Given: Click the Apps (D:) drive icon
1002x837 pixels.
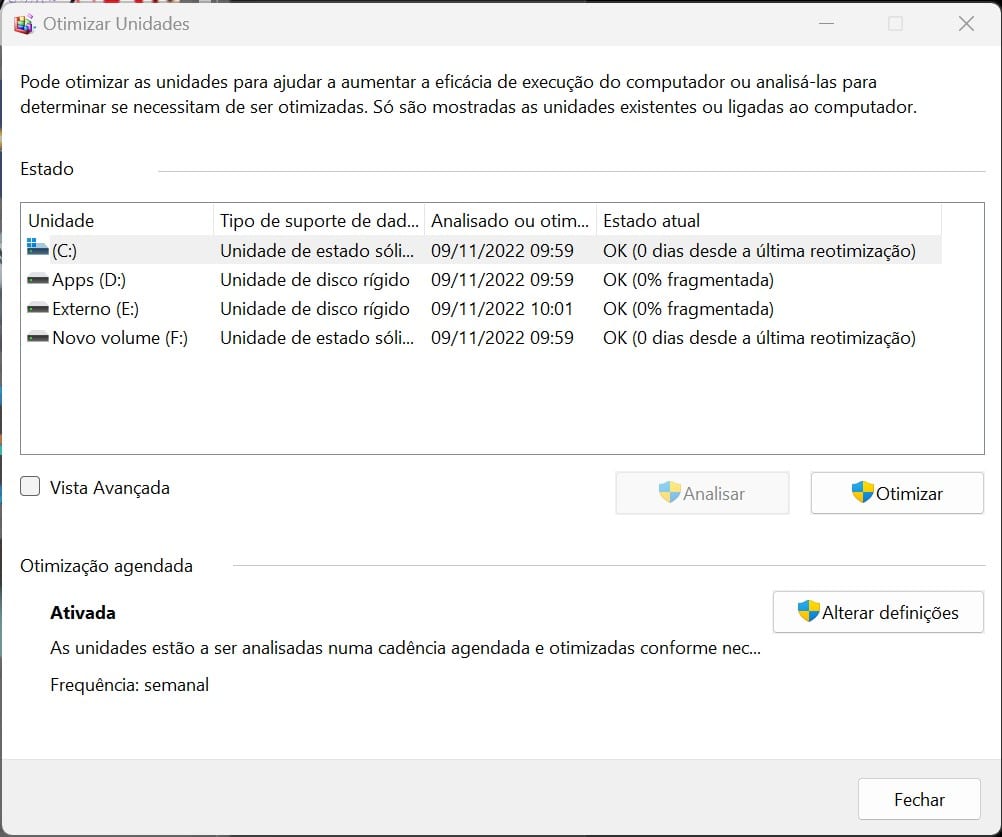Looking at the screenshot, I should coord(38,280).
